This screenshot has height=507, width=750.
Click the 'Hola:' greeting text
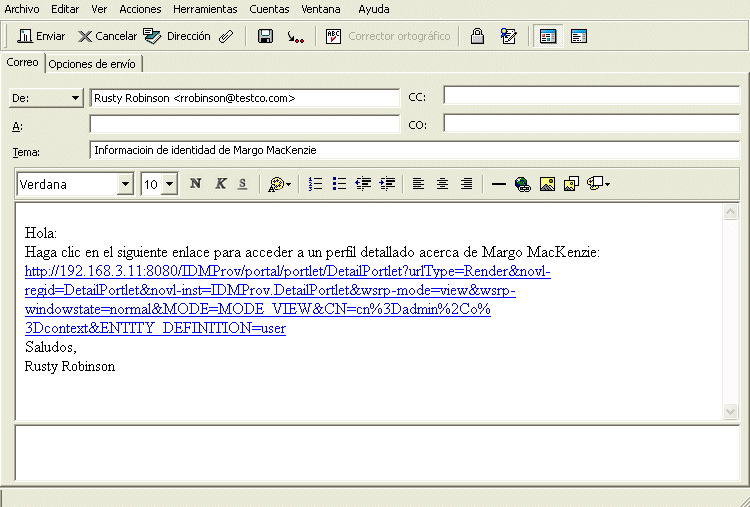[41, 233]
